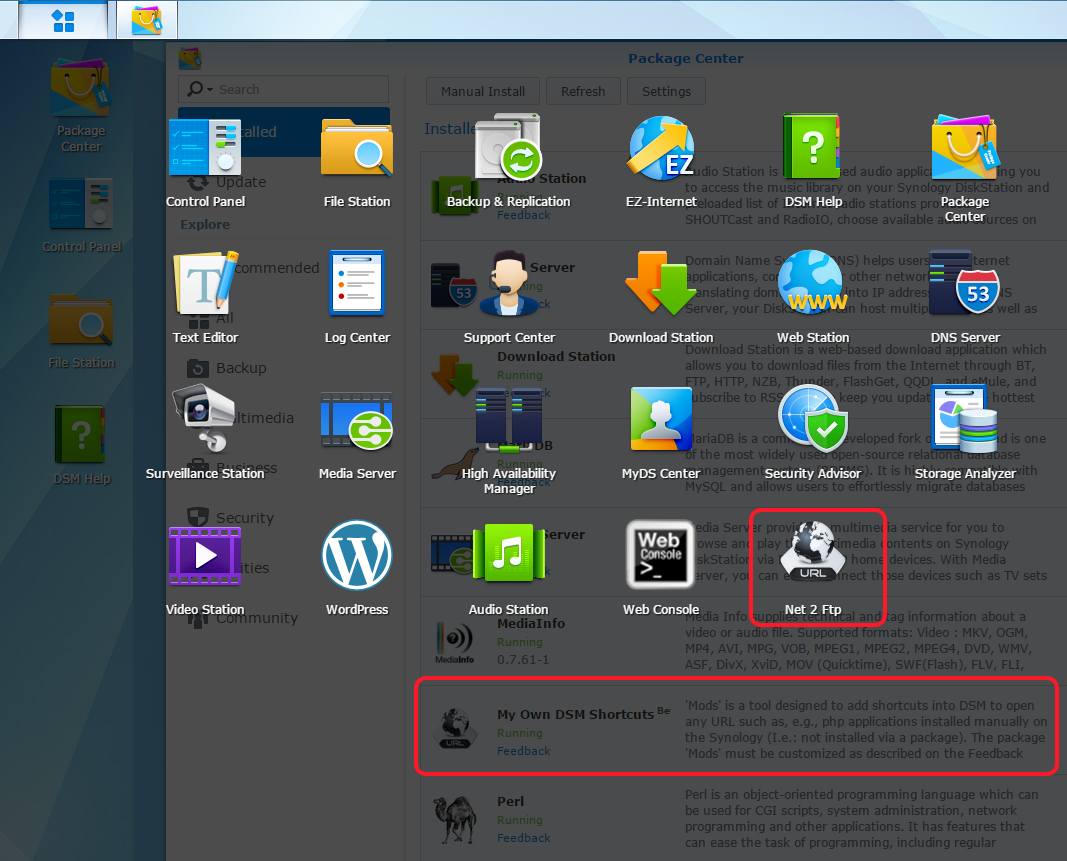Click Manual Install in Package Center
Image resolution: width=1067 pixels, height=861 pixels.
click(482, 91)
